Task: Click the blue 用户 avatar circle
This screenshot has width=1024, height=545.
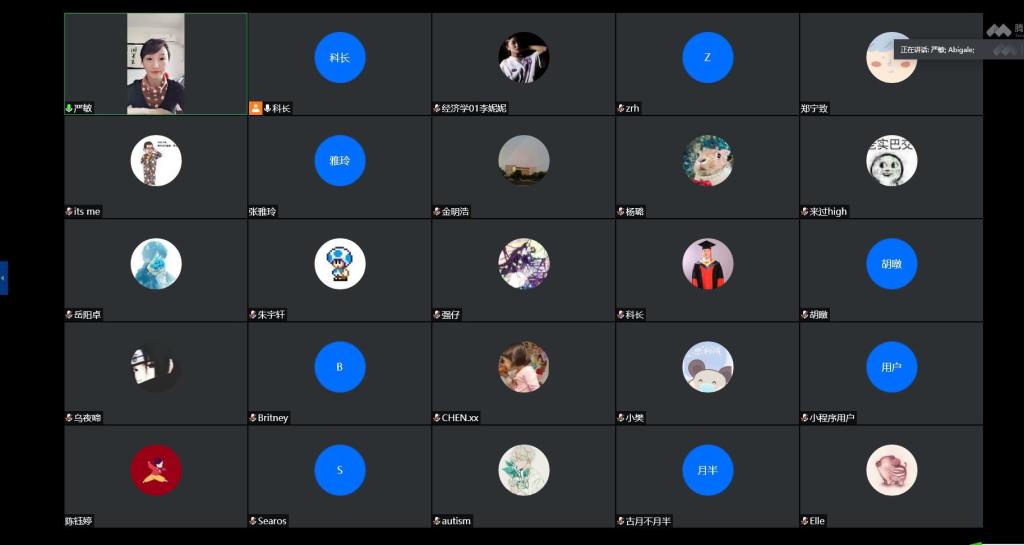Action: (x=891, y=367)
